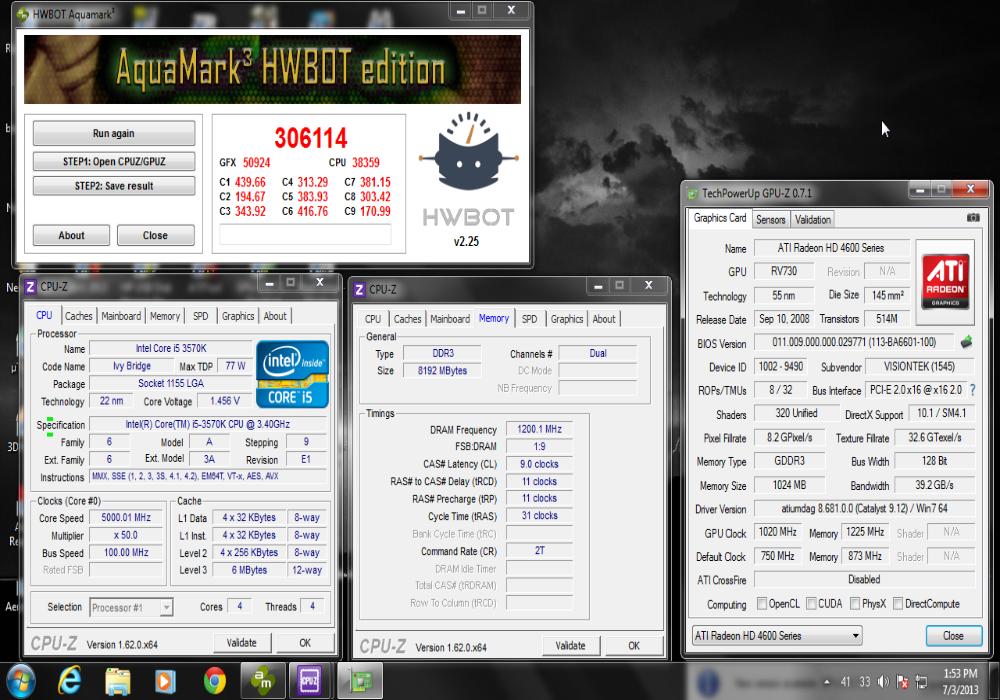Image resolution: width=1000 pixels, height=700 pixels.
Task: Click the Driver Version field in GPU-Z
Action: click(864, 508)
